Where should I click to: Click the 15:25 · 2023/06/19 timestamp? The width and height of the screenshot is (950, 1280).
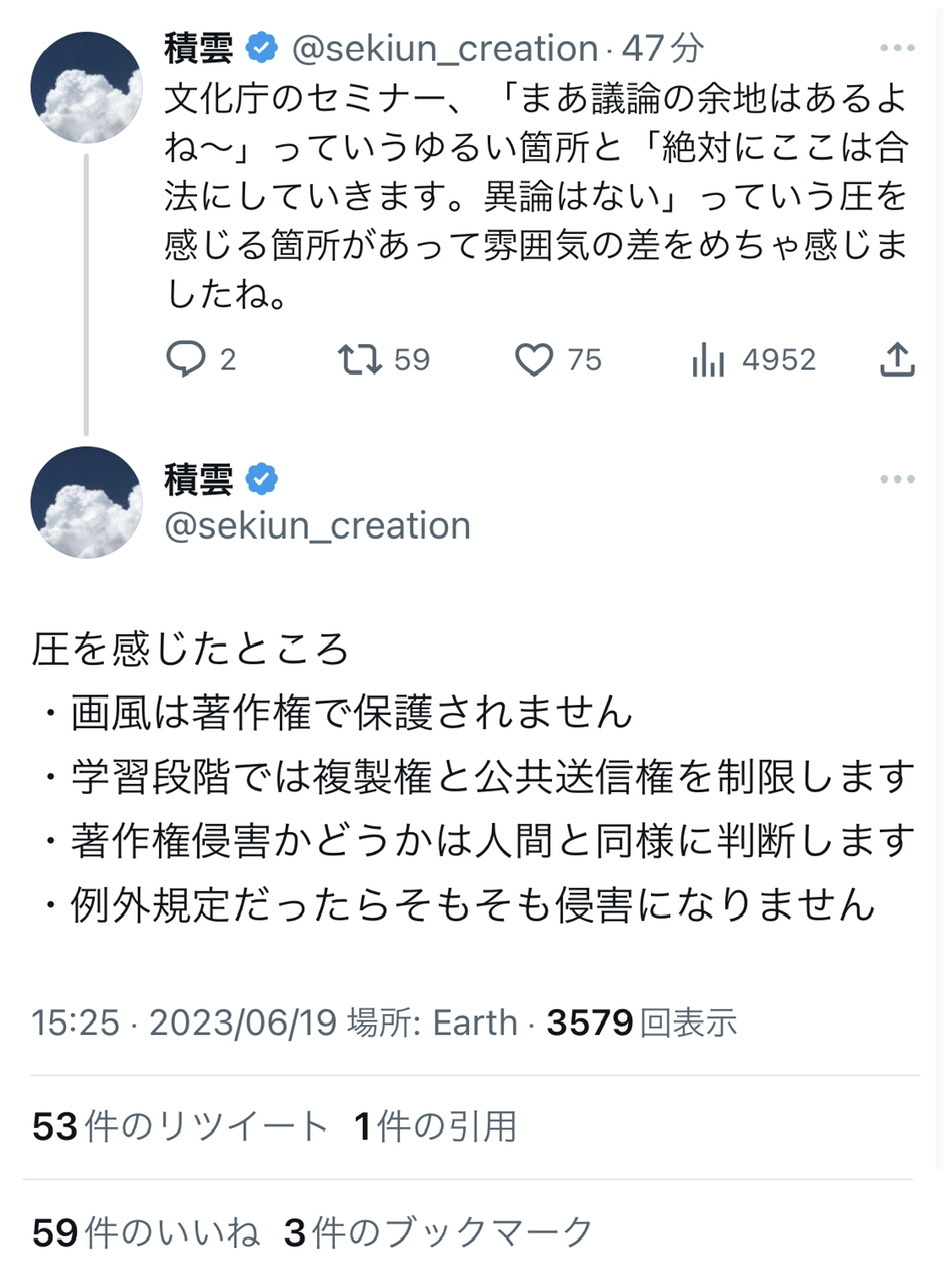pos(185,1023)
